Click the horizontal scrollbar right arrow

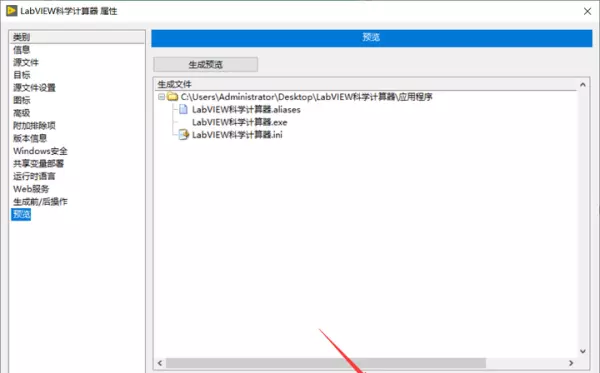[x=571, y=363]
